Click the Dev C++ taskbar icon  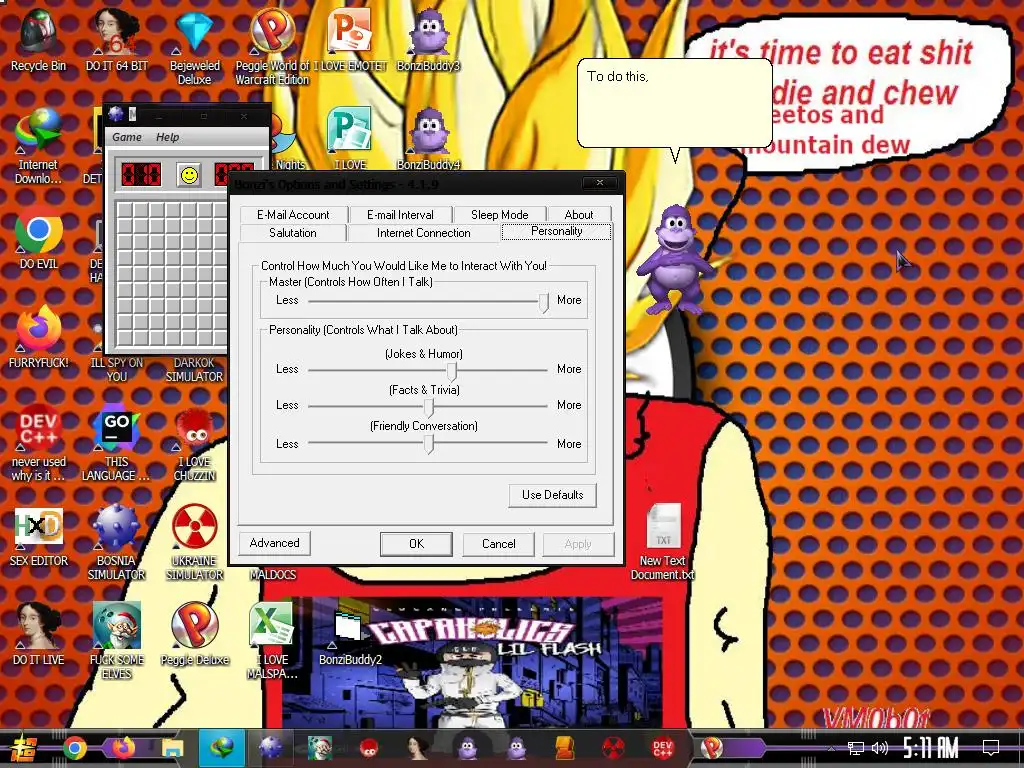click(662, 748)
